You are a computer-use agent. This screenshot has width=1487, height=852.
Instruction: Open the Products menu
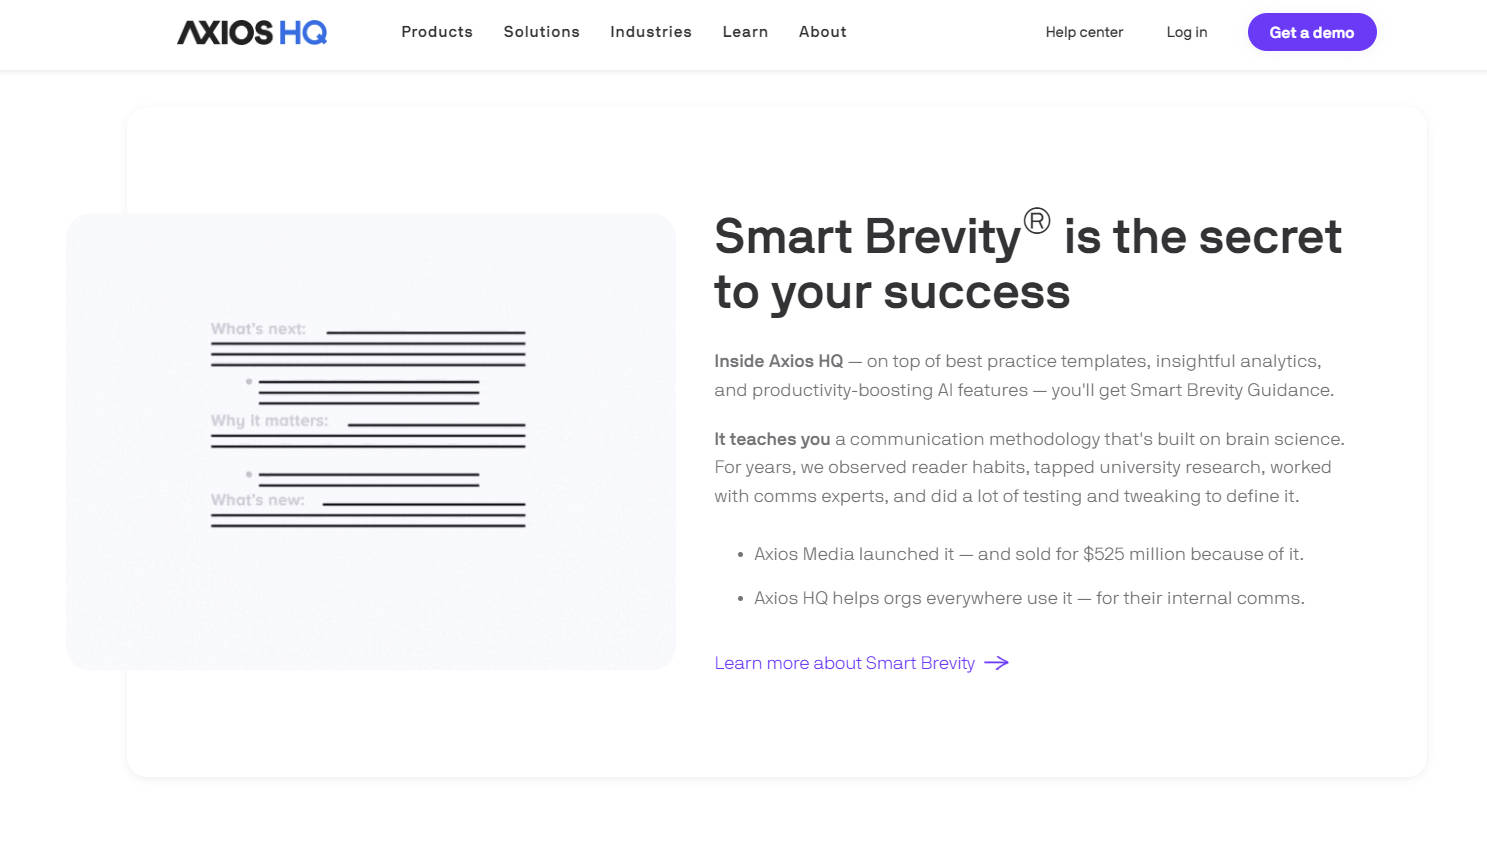pos(437,32)
